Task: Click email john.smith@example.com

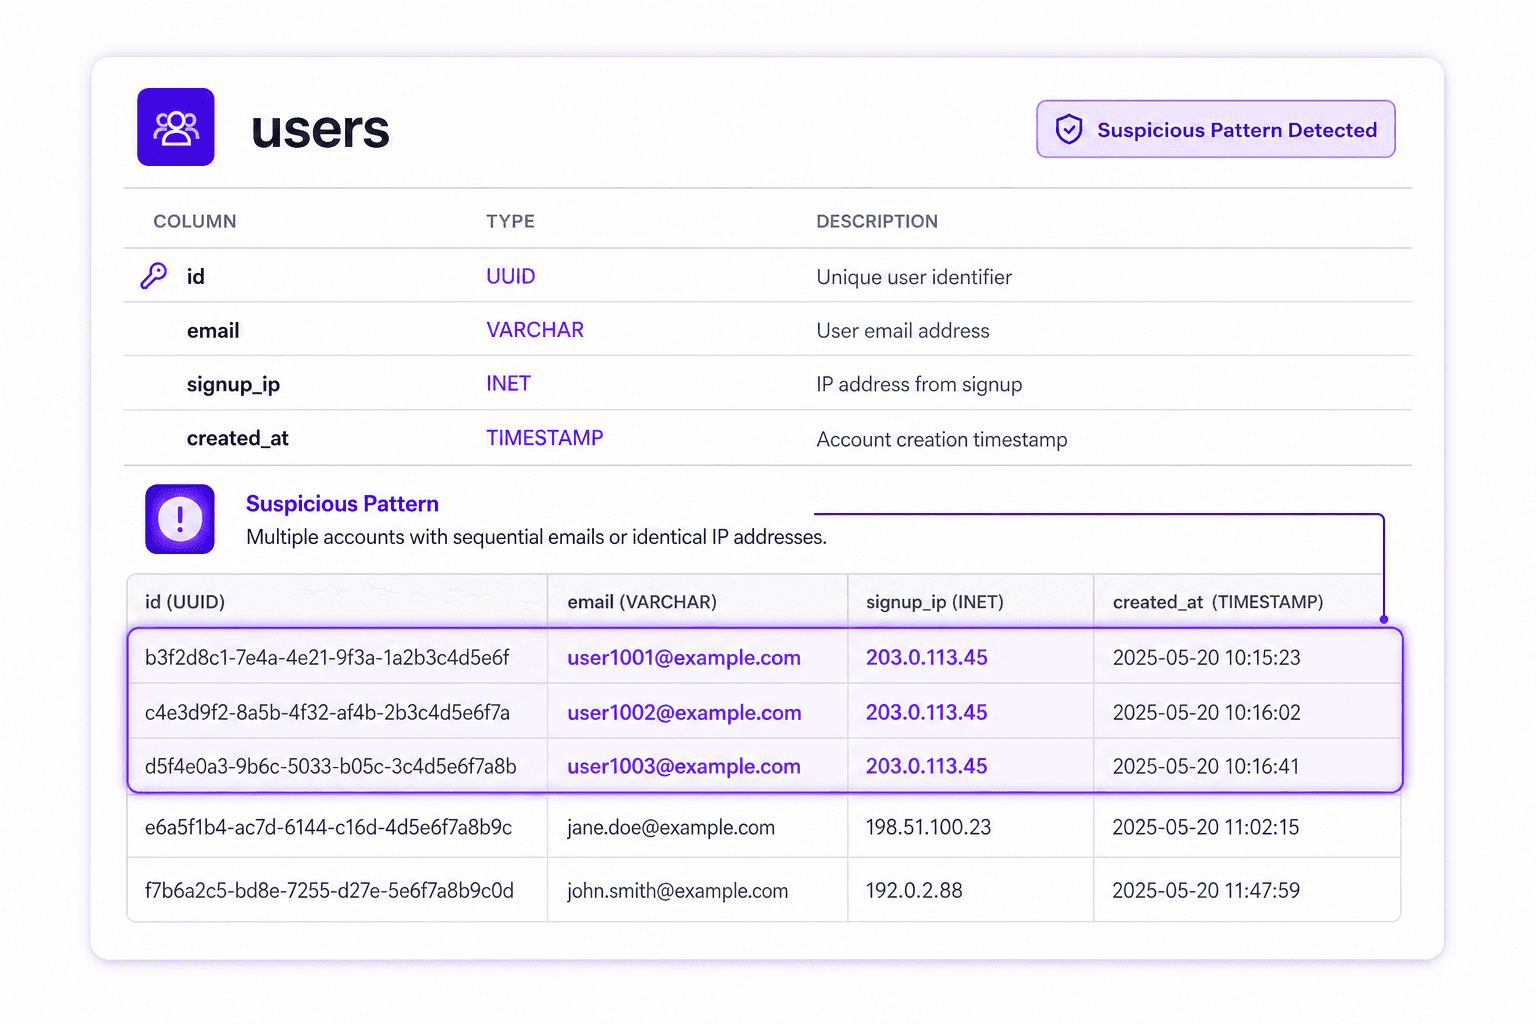Action: click(677, 891)
